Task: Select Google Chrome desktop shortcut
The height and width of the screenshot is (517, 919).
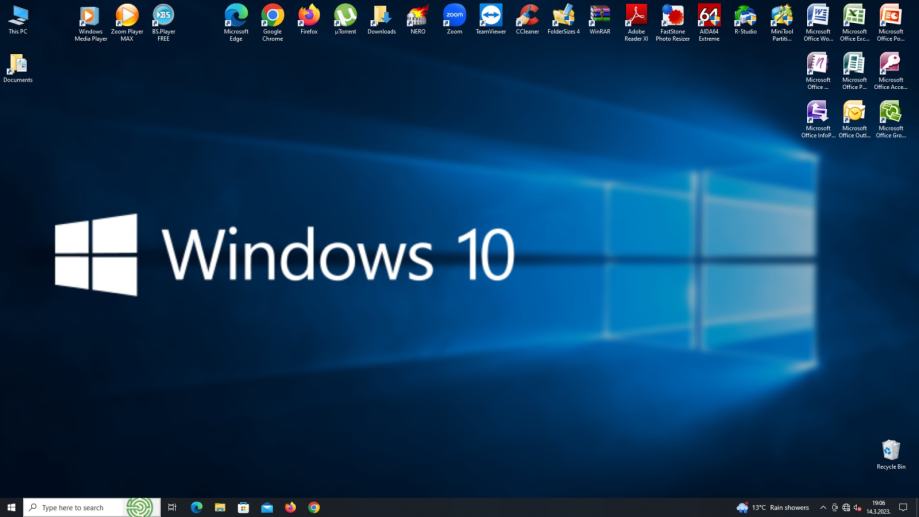Action: 272,23
